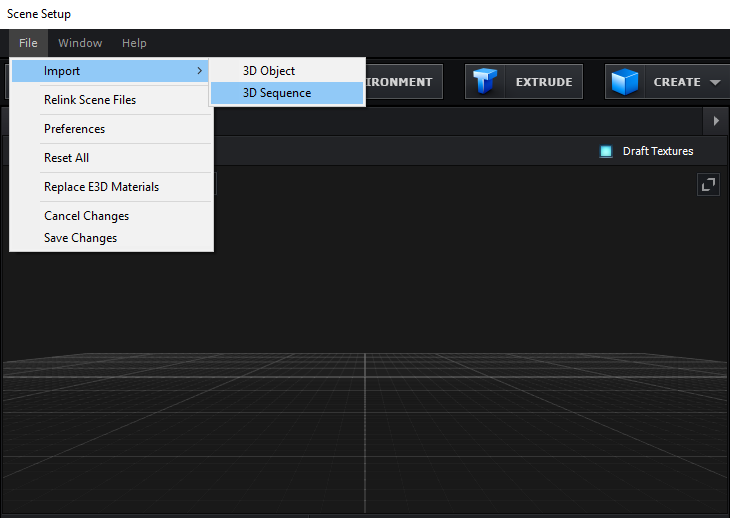
Task: Choose Reset All menu entry
Action: (x=66, y=158)
